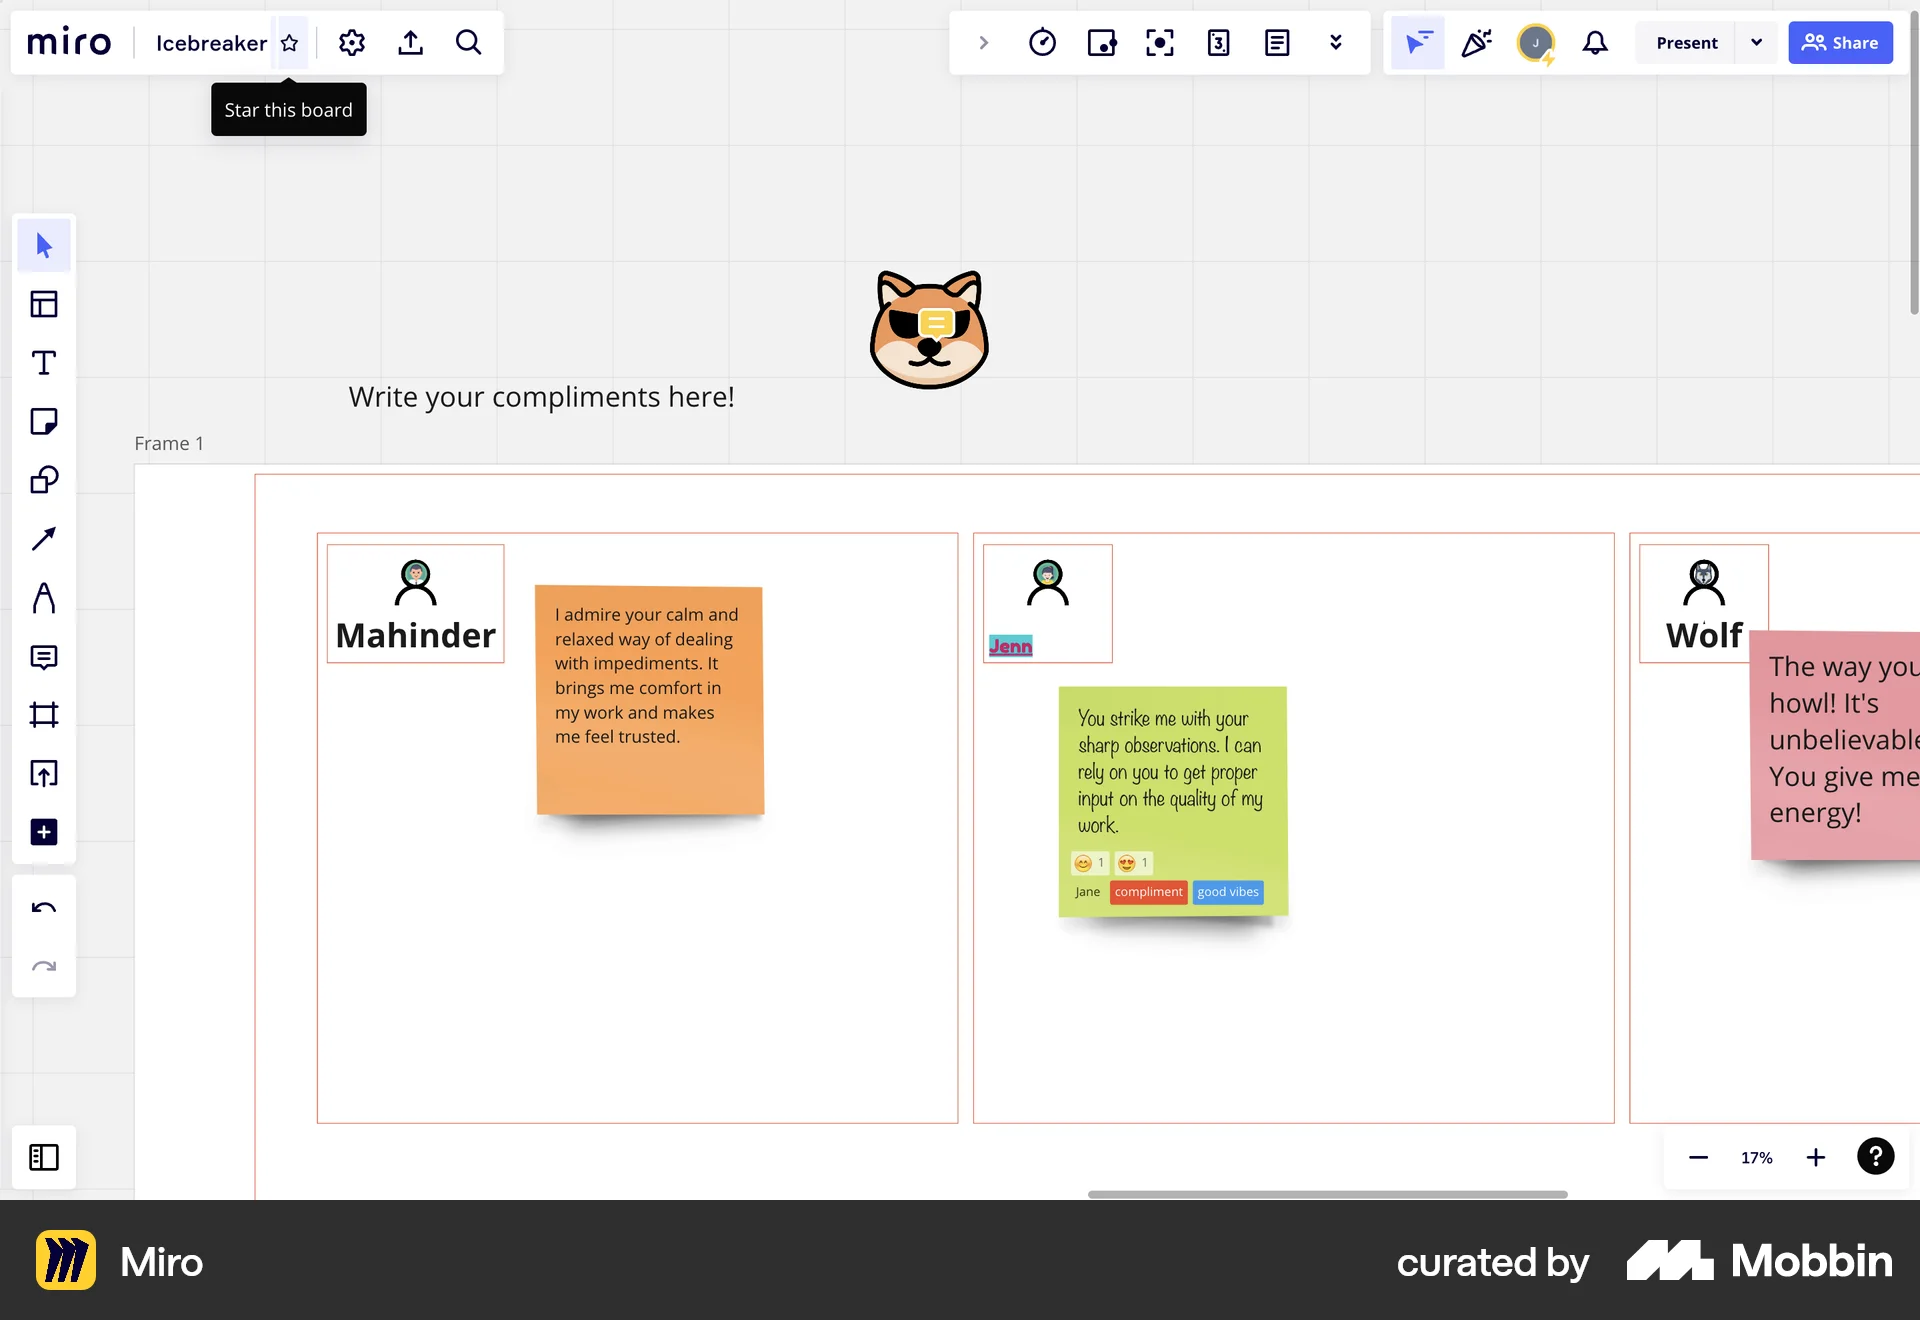This screenshot has height=1320, width=1920.
Task: Star this board via the star icon
Action: (x=290, y=43)
